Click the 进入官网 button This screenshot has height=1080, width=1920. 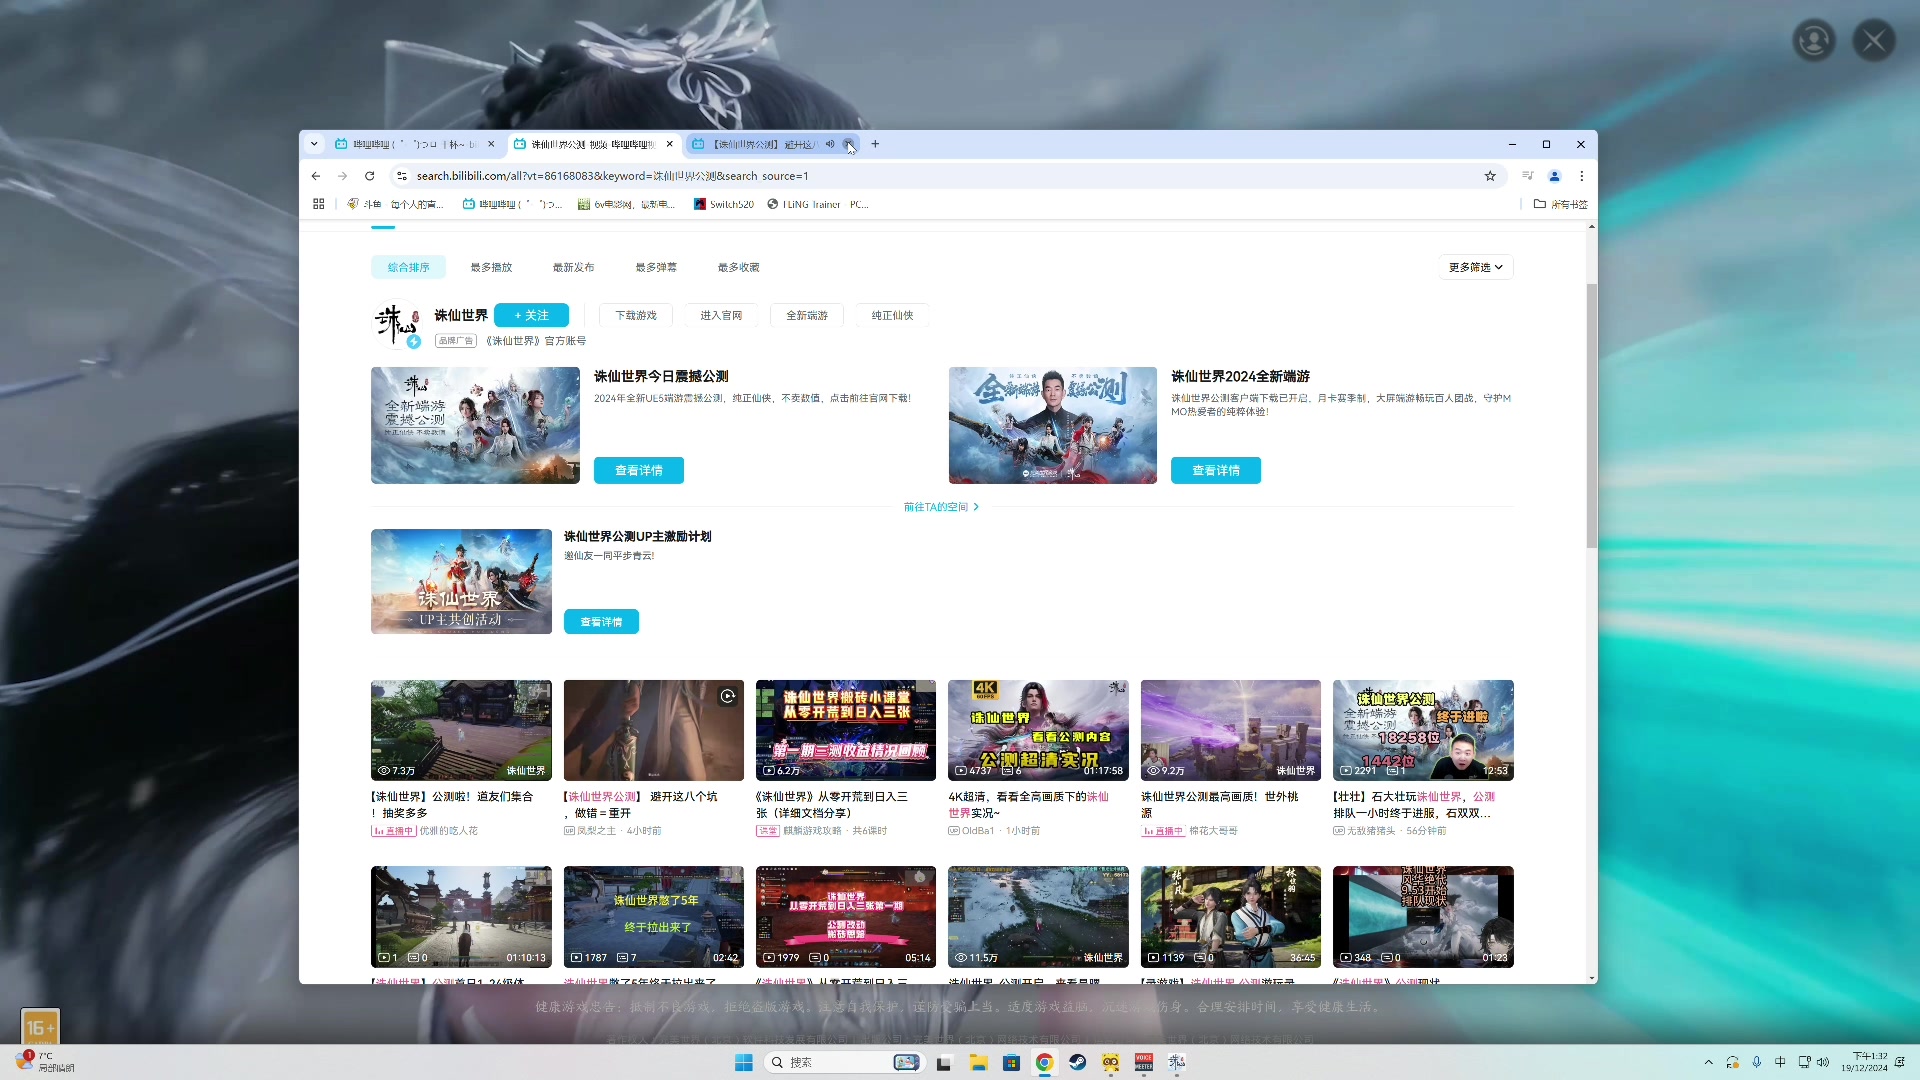click(x=721, y=315)
